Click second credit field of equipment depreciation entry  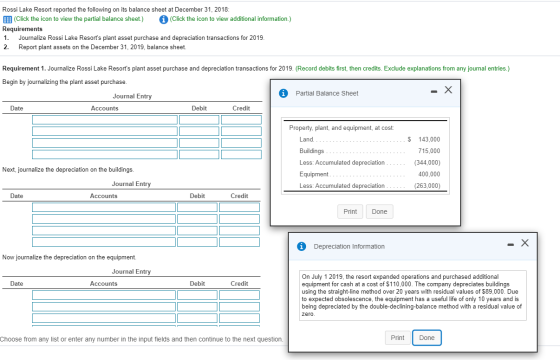point(239,306)
